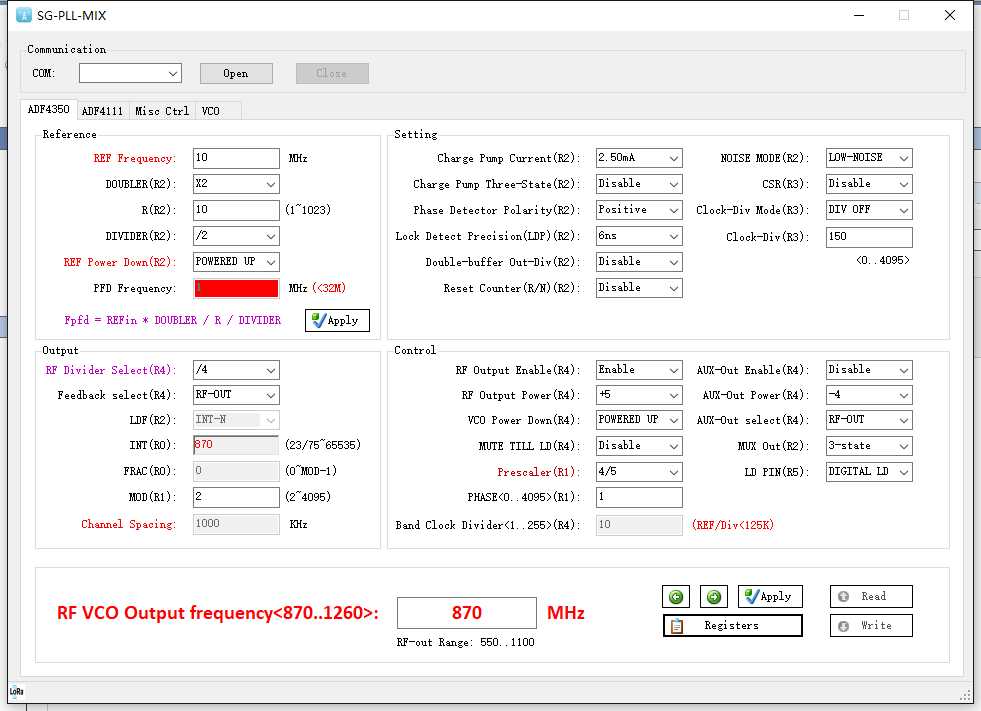Click the Open COM port button
981x711 pixels.
pyautogui.click(x=236, y=73)
